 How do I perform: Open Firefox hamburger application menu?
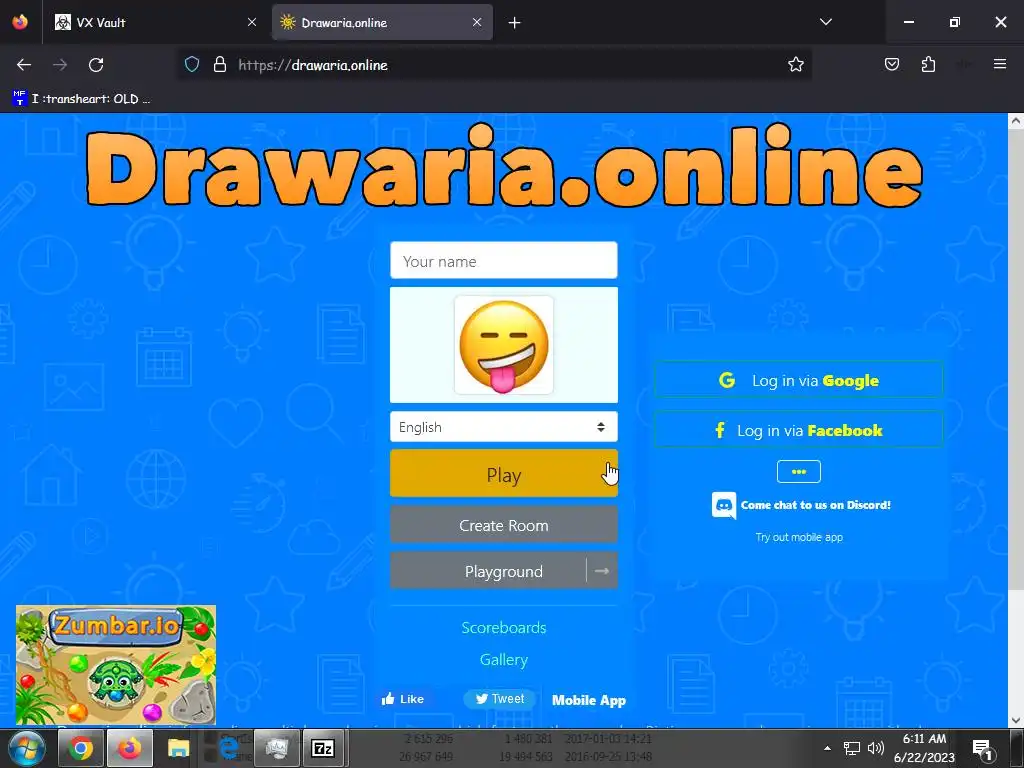[x=1000, y=64]
